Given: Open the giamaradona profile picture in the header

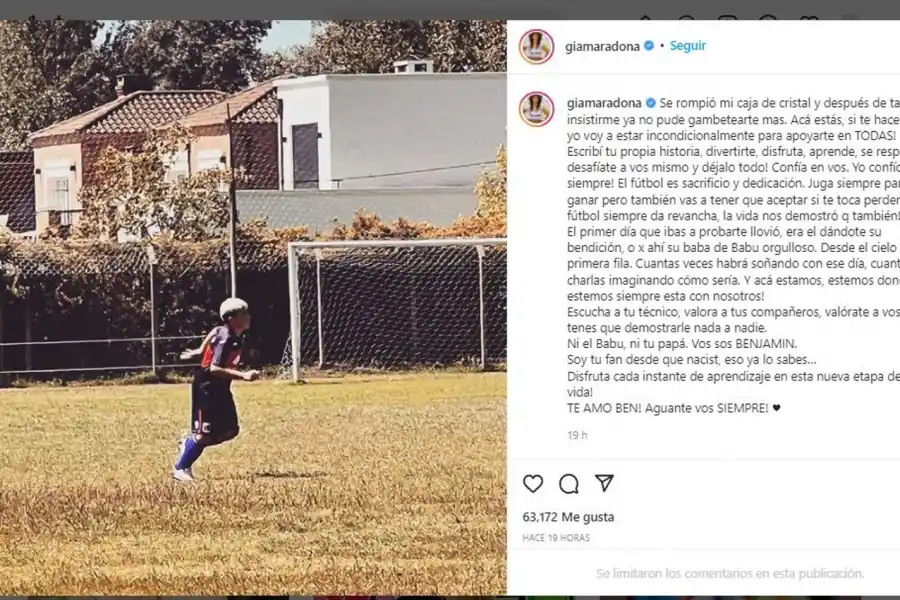Looking at the screenshot, I should pos(536,47).
